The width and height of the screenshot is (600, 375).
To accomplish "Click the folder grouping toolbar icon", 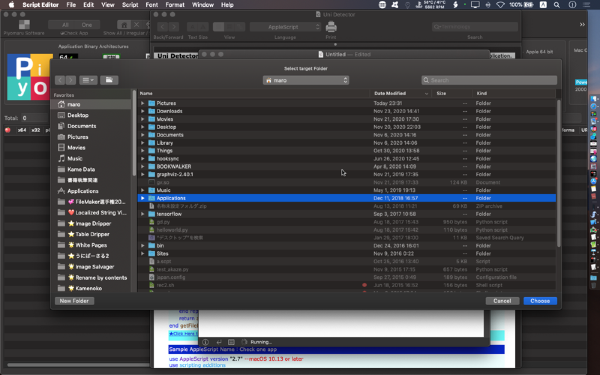I will [109, 80].
